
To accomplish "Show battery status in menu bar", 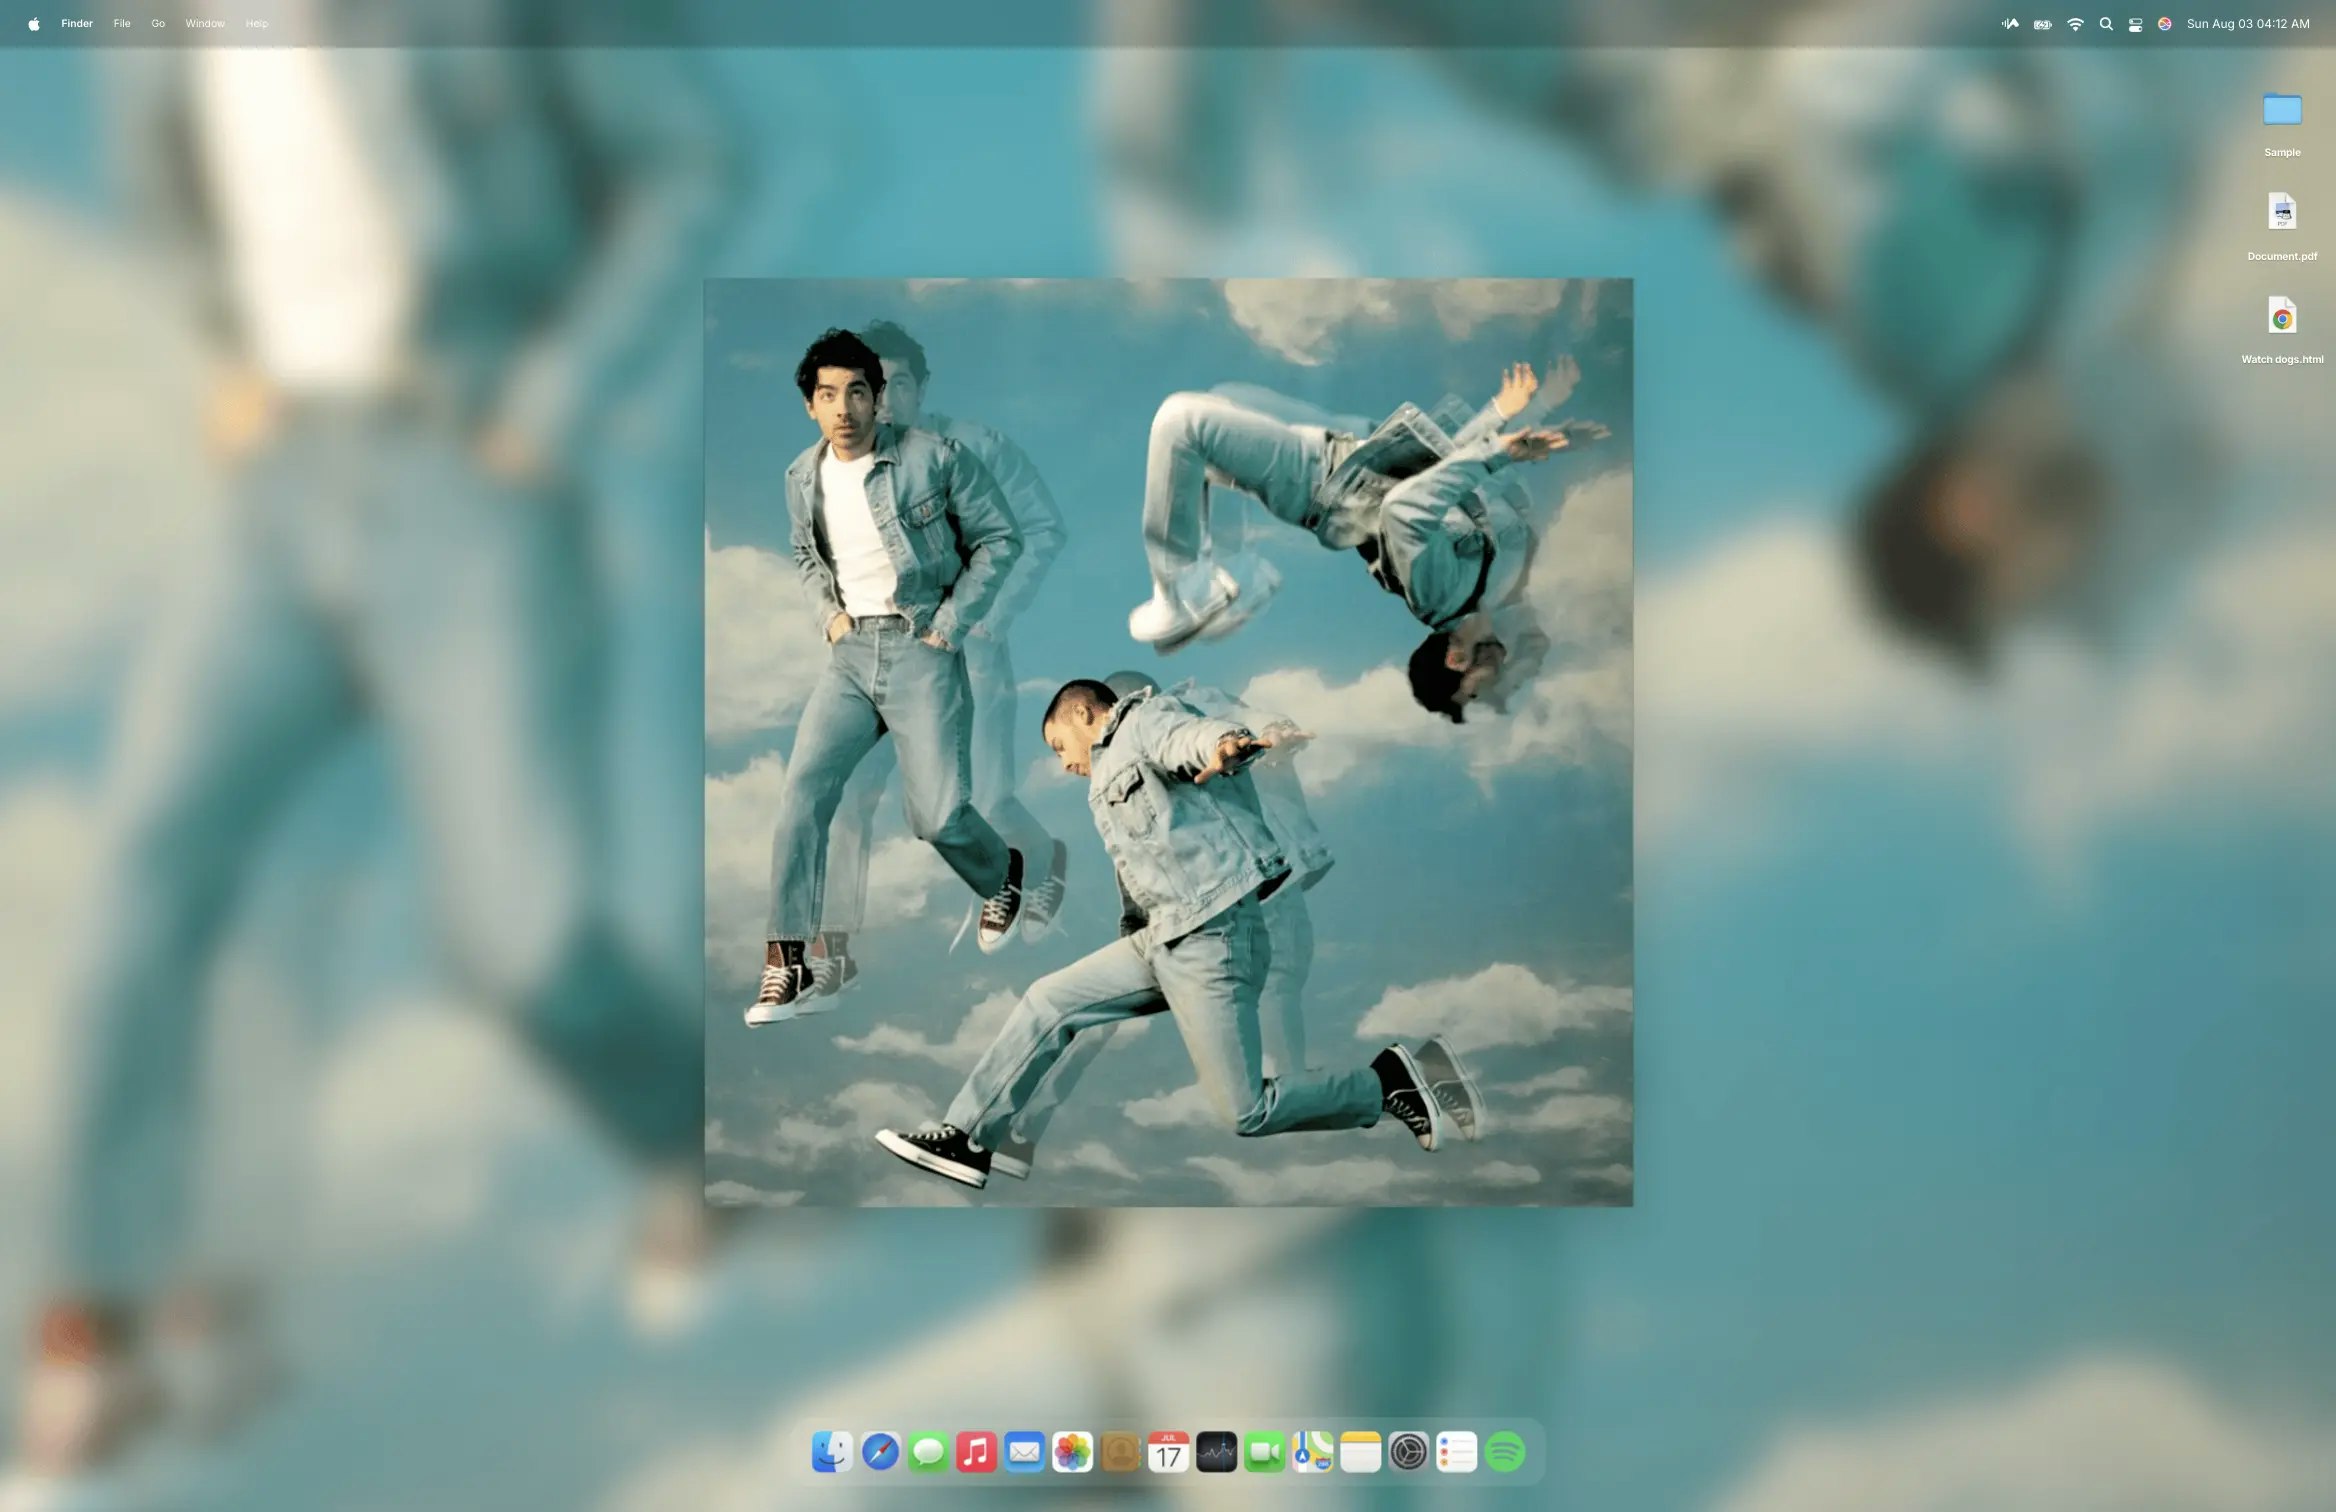I will coord(2043,24).
